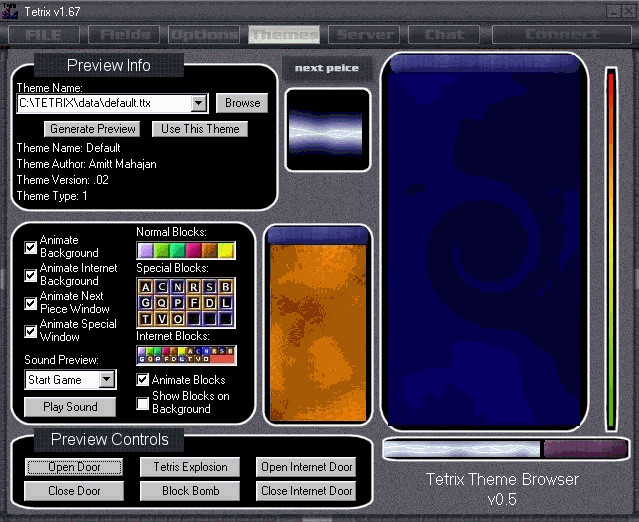Uncheck Animate Blocks checkbox
639x522 pixels.
[x=142, y=380]
